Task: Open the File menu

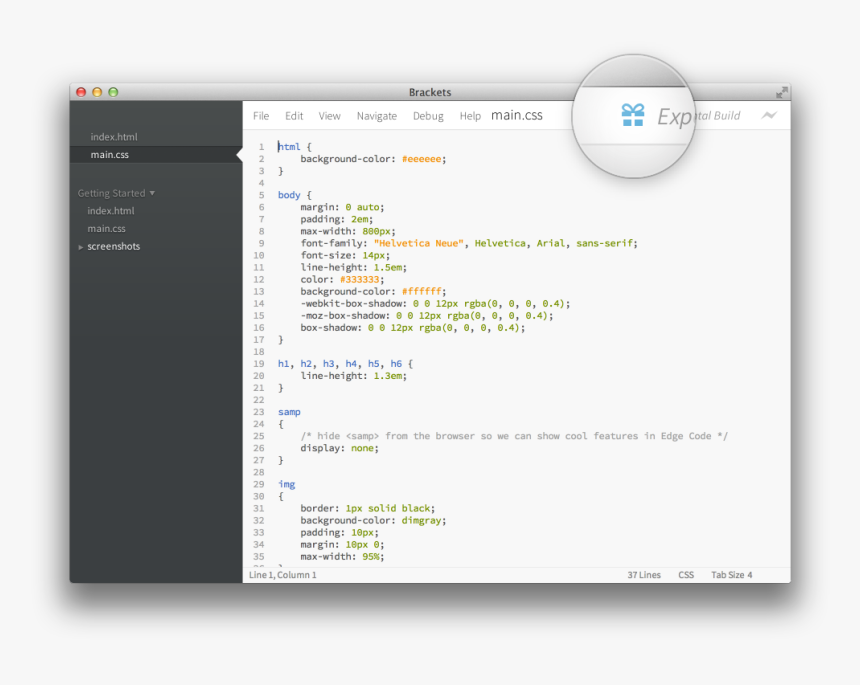Action: point(261,116)
